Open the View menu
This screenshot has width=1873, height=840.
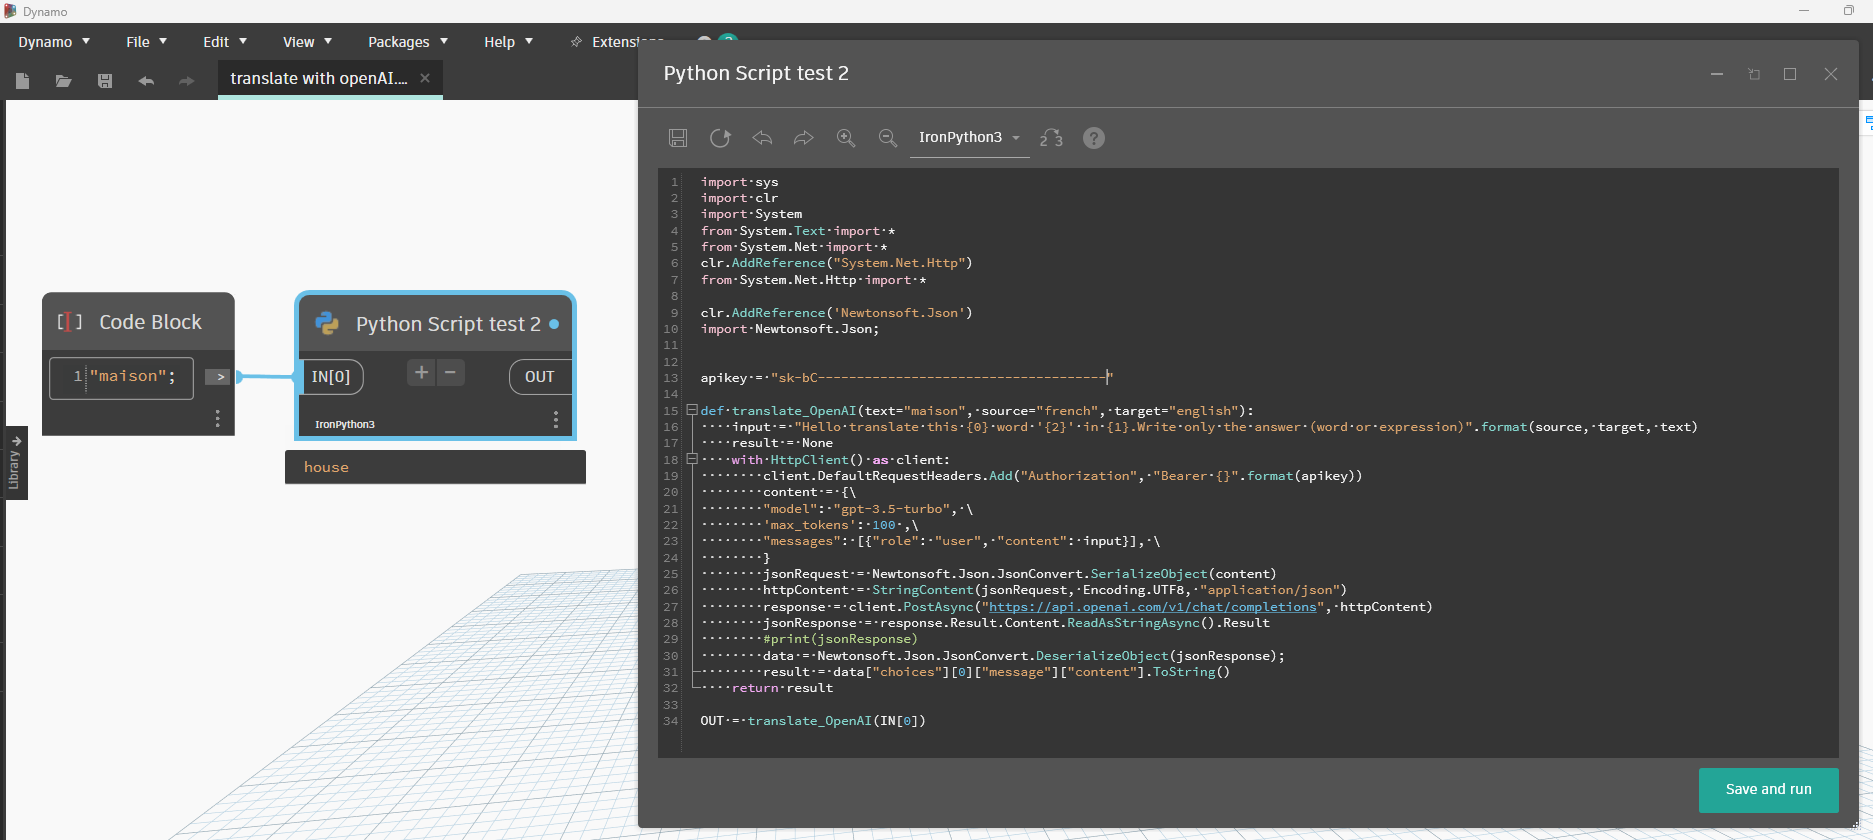click(x=307, y=42)
